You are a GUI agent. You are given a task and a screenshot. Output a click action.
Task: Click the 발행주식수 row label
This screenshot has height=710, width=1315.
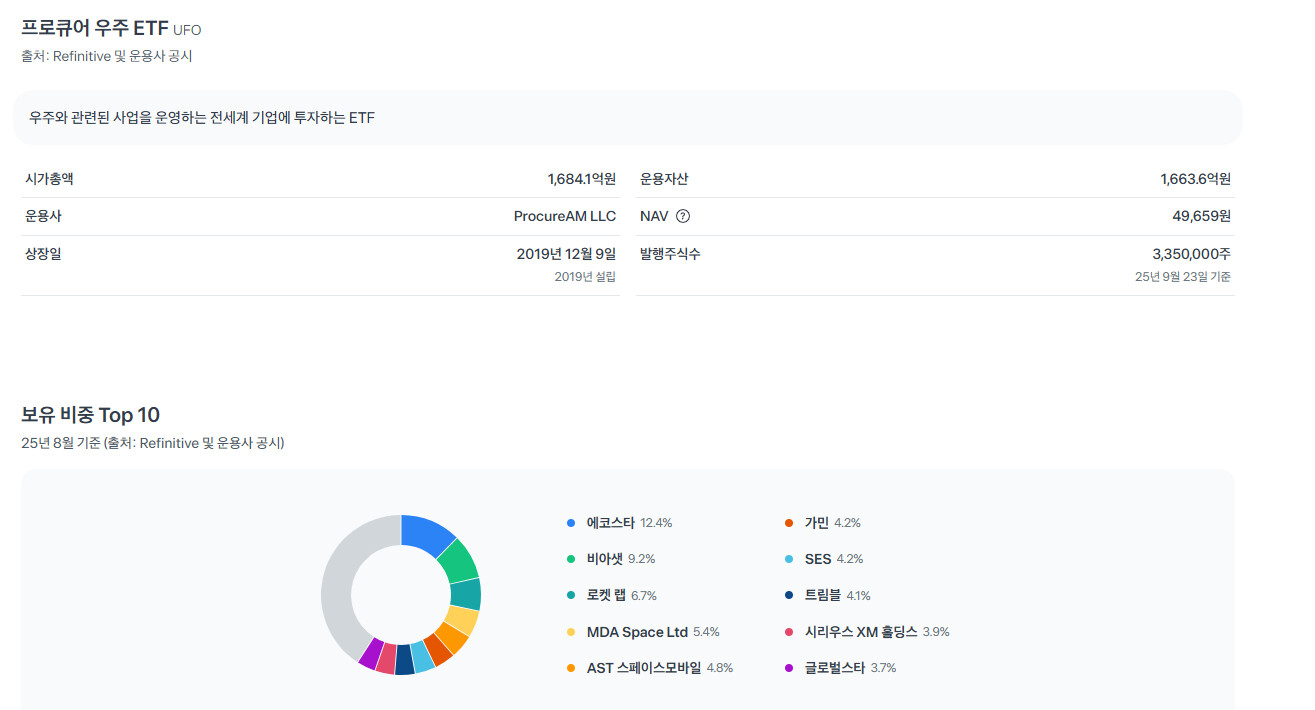(670, 254)
